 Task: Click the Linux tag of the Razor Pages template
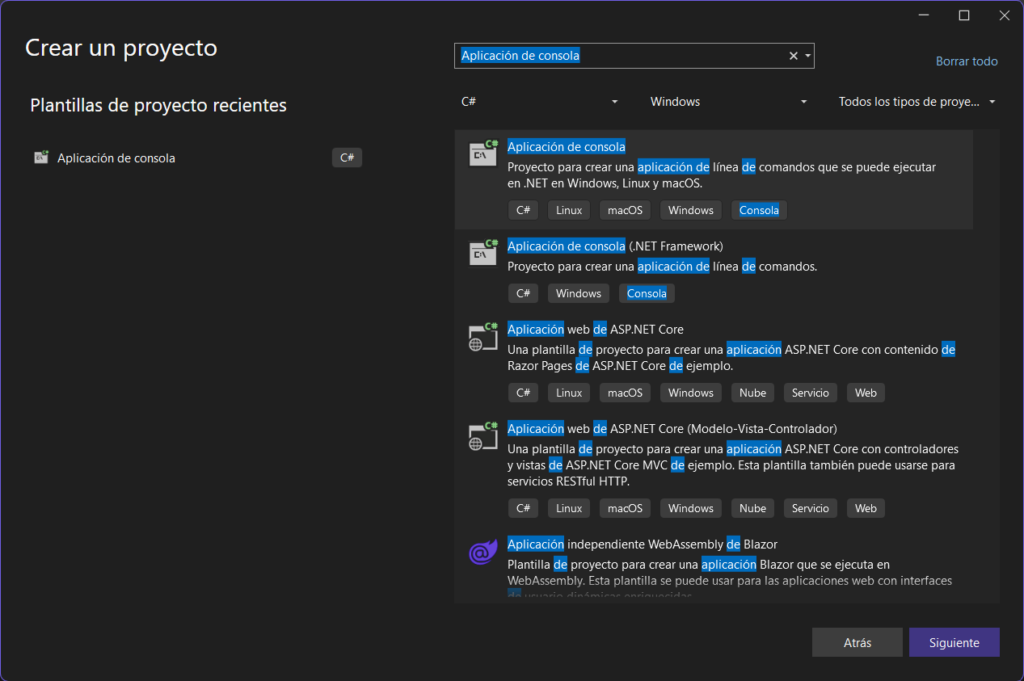click(569, 392)
